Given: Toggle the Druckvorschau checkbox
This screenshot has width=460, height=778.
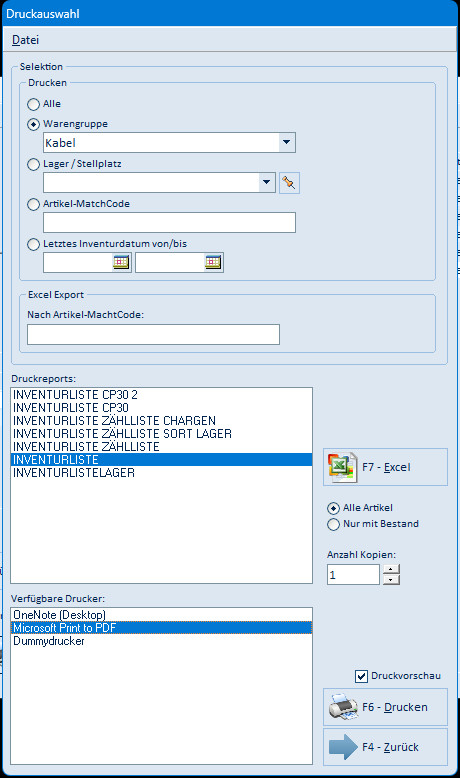Looking at the screenshot, I should coord(361,676).
